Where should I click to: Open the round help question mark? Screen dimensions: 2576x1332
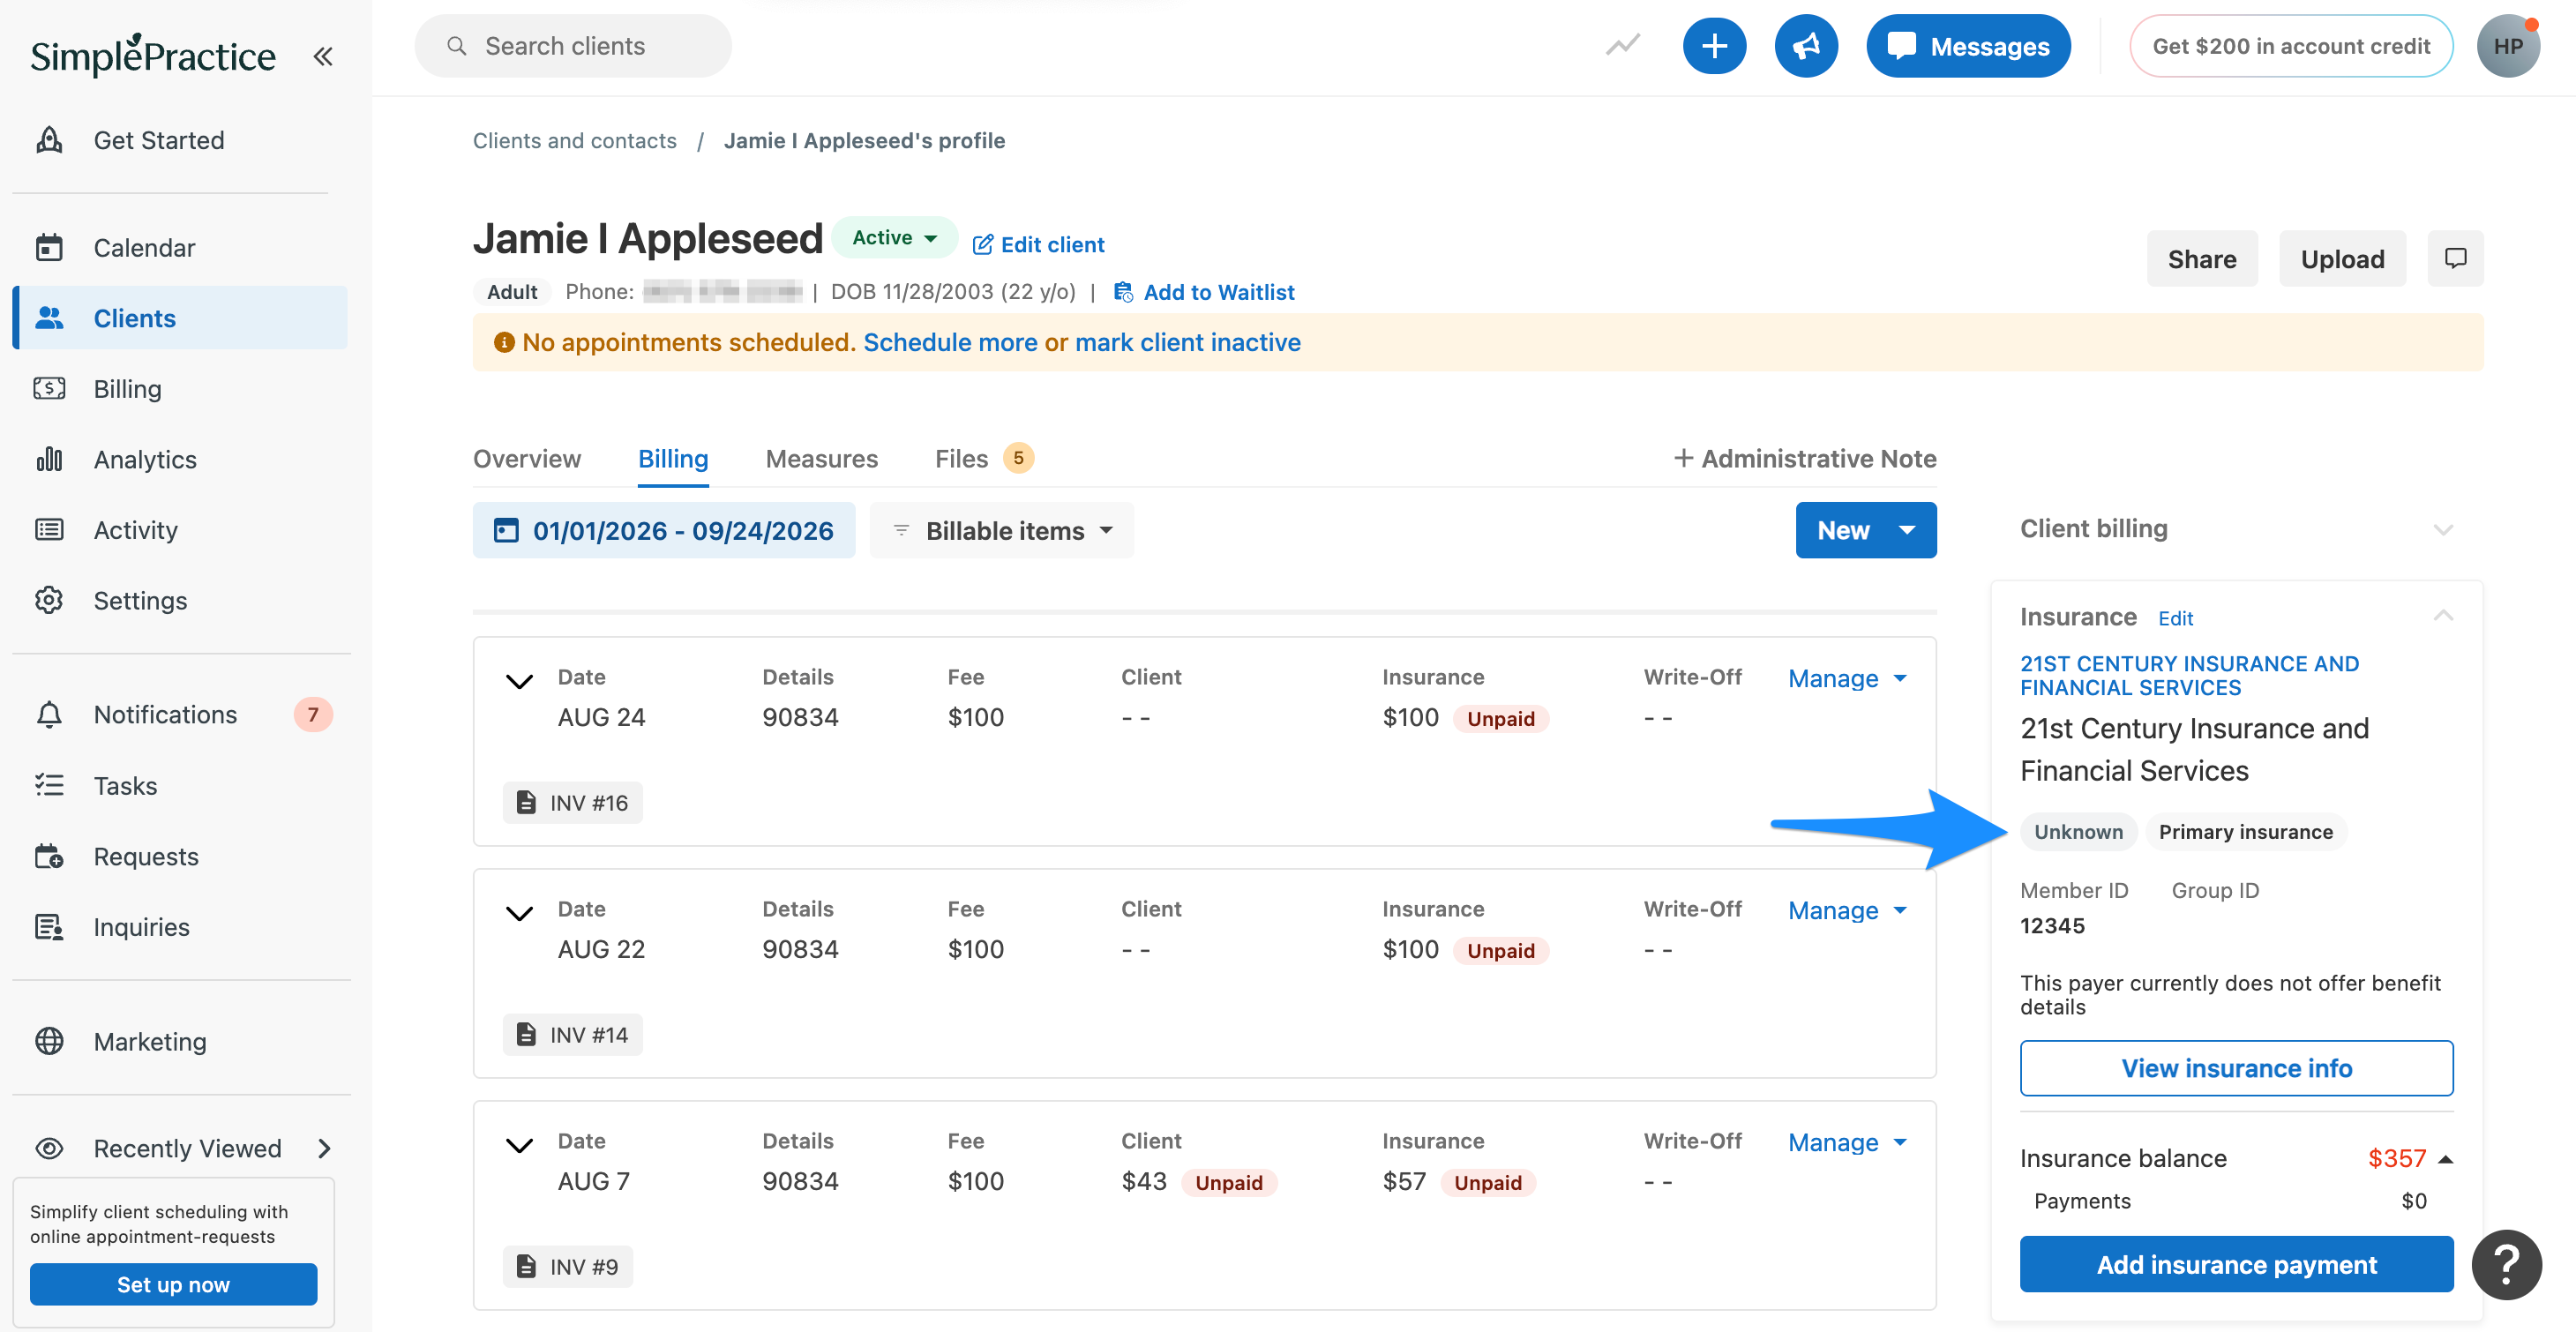pos(2506,1264)
